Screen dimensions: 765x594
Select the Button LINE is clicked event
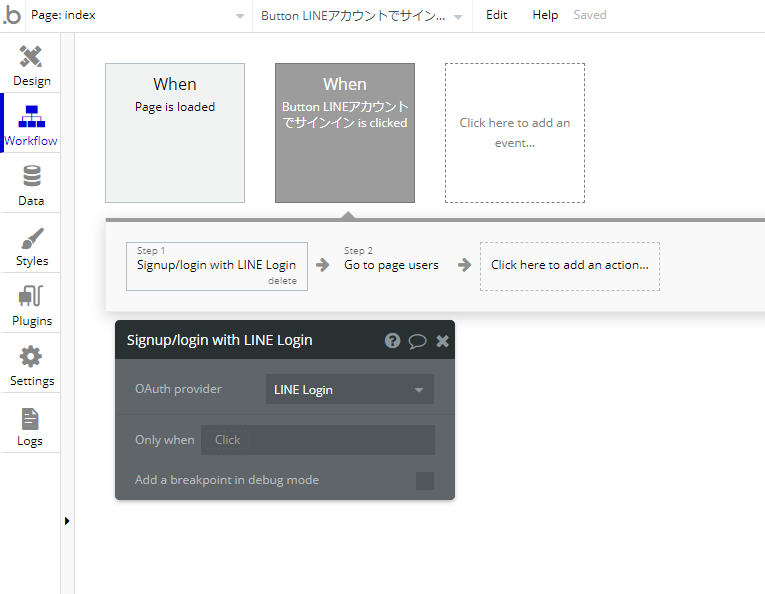pos(345,133)
